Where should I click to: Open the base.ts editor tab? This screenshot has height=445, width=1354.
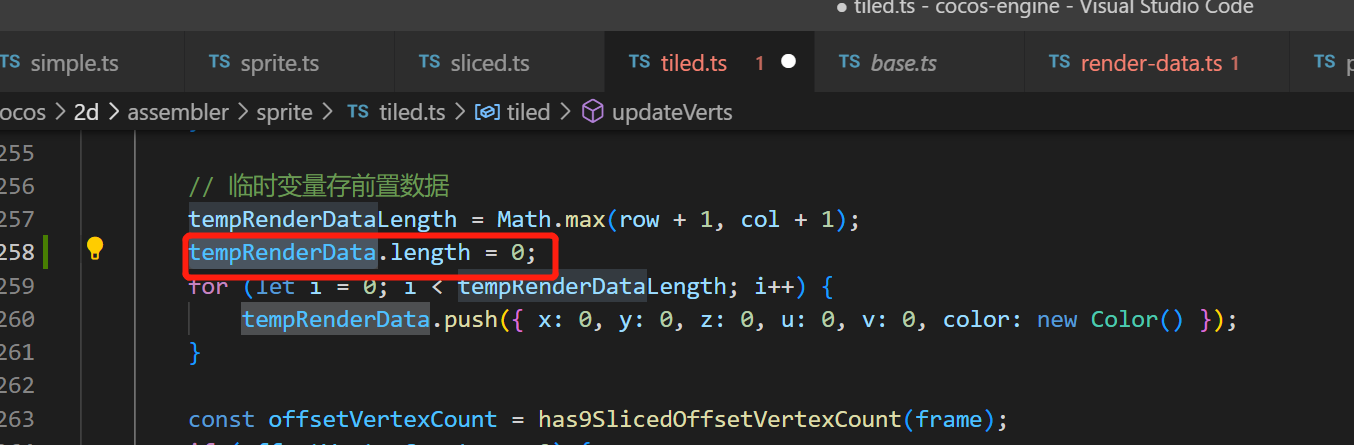[903, 63]
